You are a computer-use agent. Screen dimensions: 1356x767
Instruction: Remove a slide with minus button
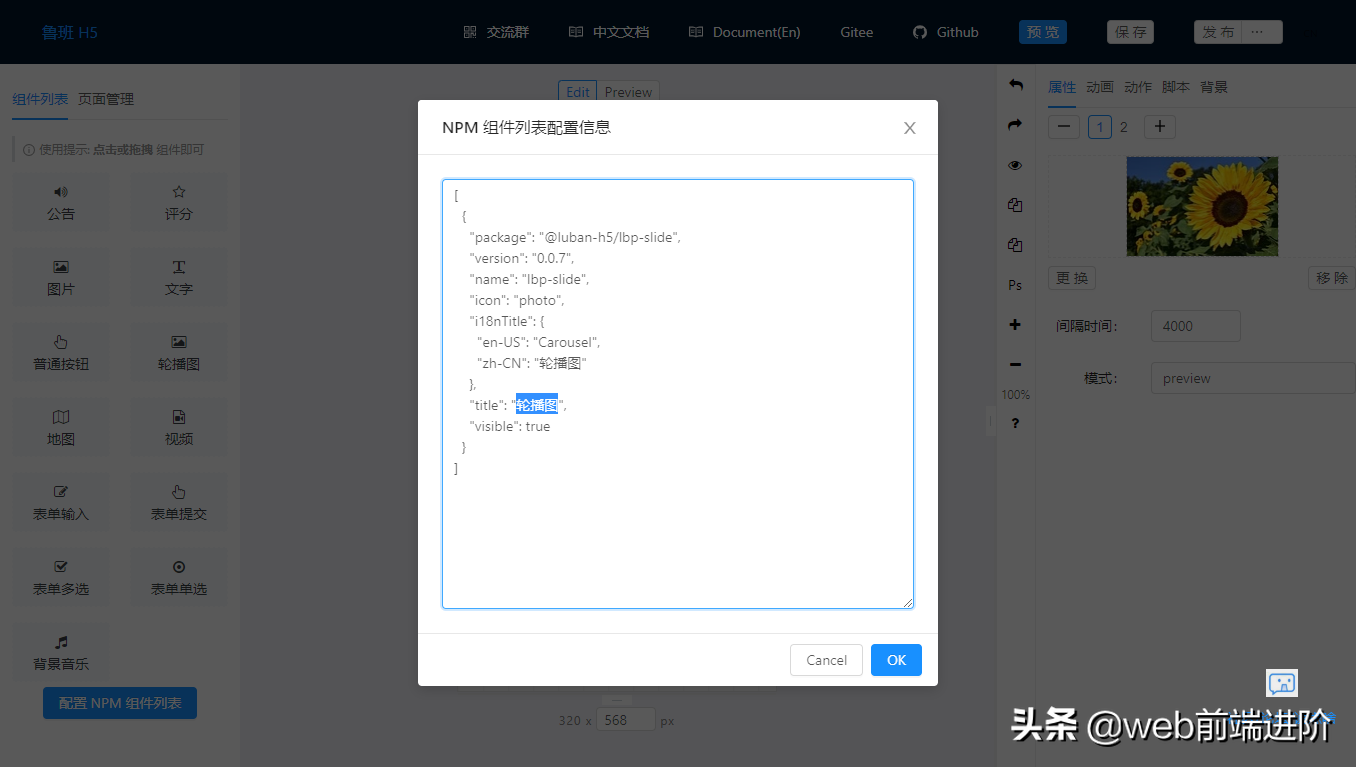pyautogui.click(x=1064, y=127)
